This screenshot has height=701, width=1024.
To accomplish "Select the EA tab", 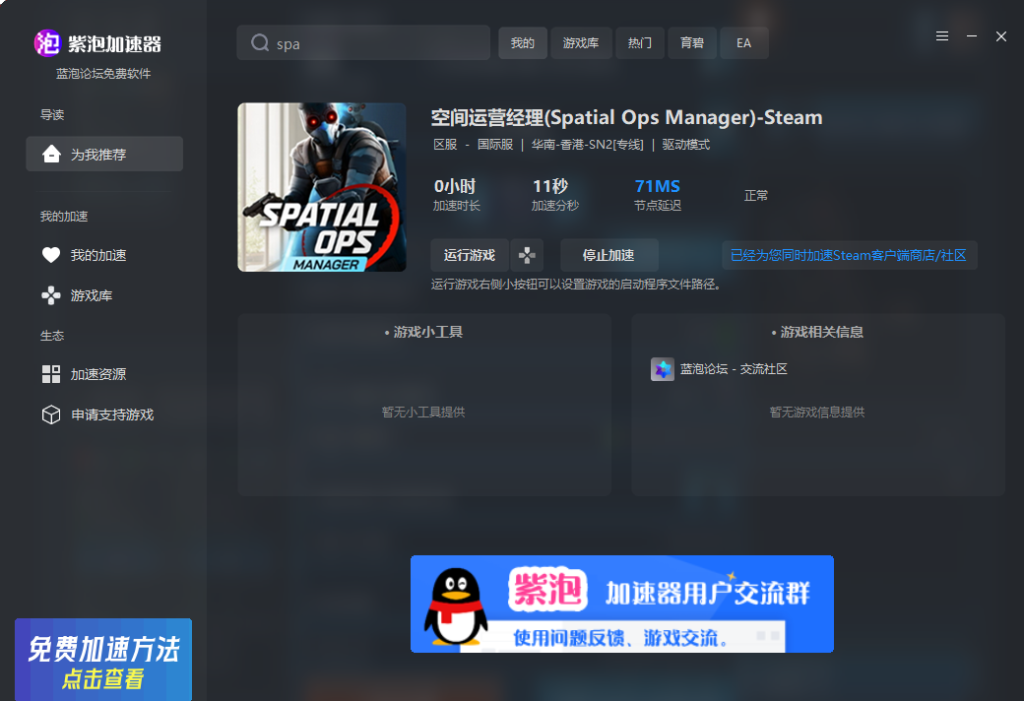I will click(744, 43).
